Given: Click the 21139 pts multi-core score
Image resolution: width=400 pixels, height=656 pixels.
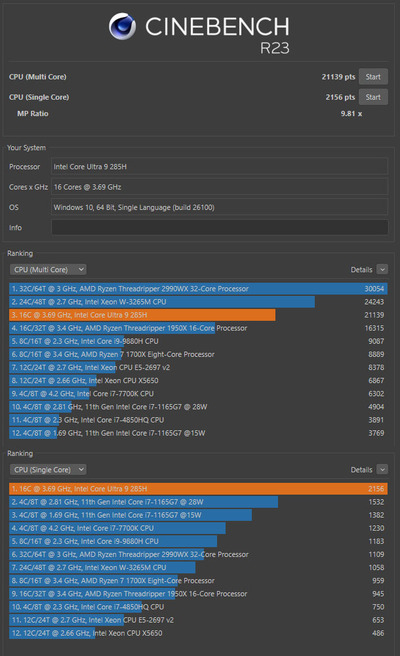Looking at the screenshot, I should 338,77.
